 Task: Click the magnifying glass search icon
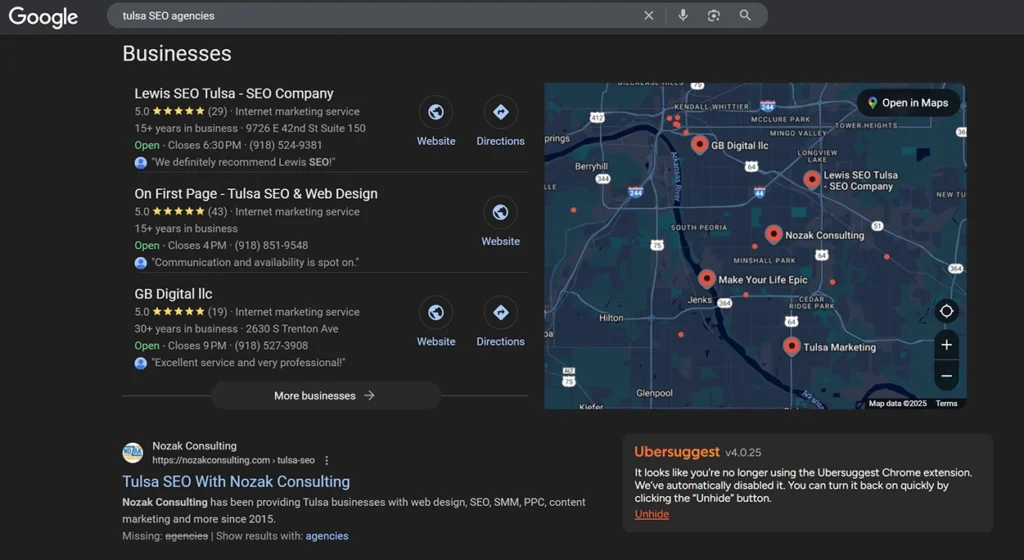pos(745,15)
